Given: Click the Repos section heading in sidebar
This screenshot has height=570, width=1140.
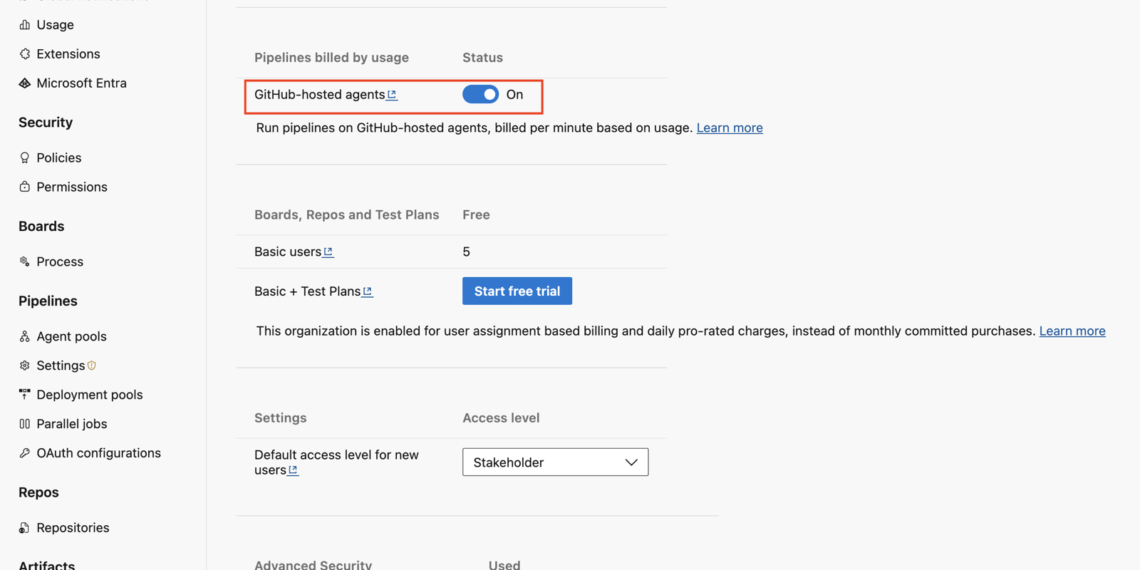Looking at the screenshot, I should tap(39, 492).
